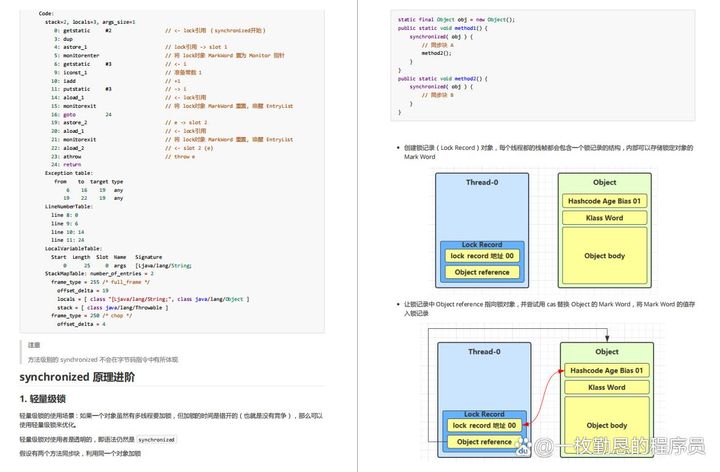Image resolution: width=720 pixels, height=472 pixels.
Task: Click the "line 9: 6" entry
Action: point(65,224)
